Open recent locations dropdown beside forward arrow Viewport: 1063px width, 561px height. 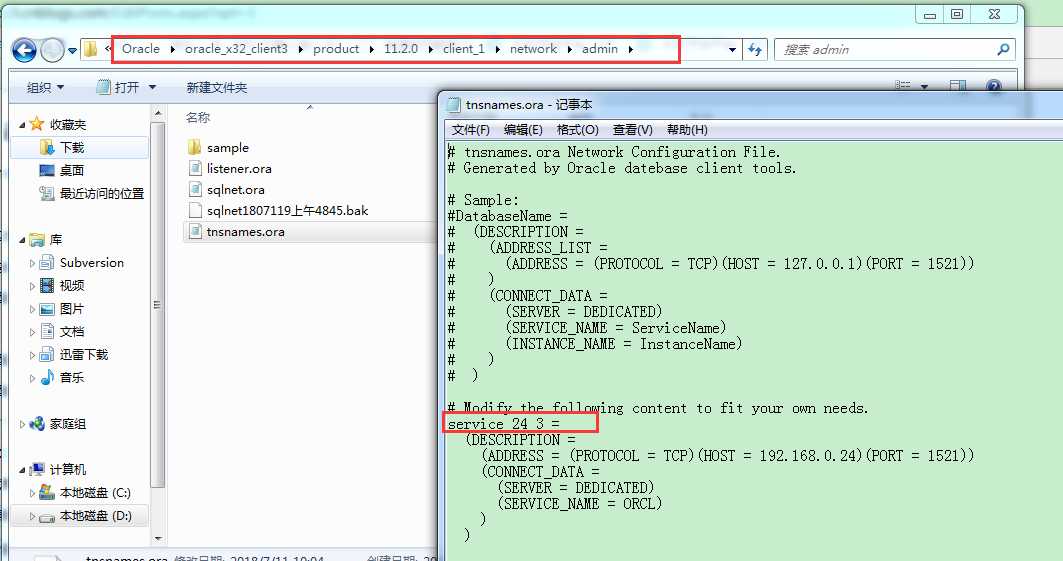[72, 50]
